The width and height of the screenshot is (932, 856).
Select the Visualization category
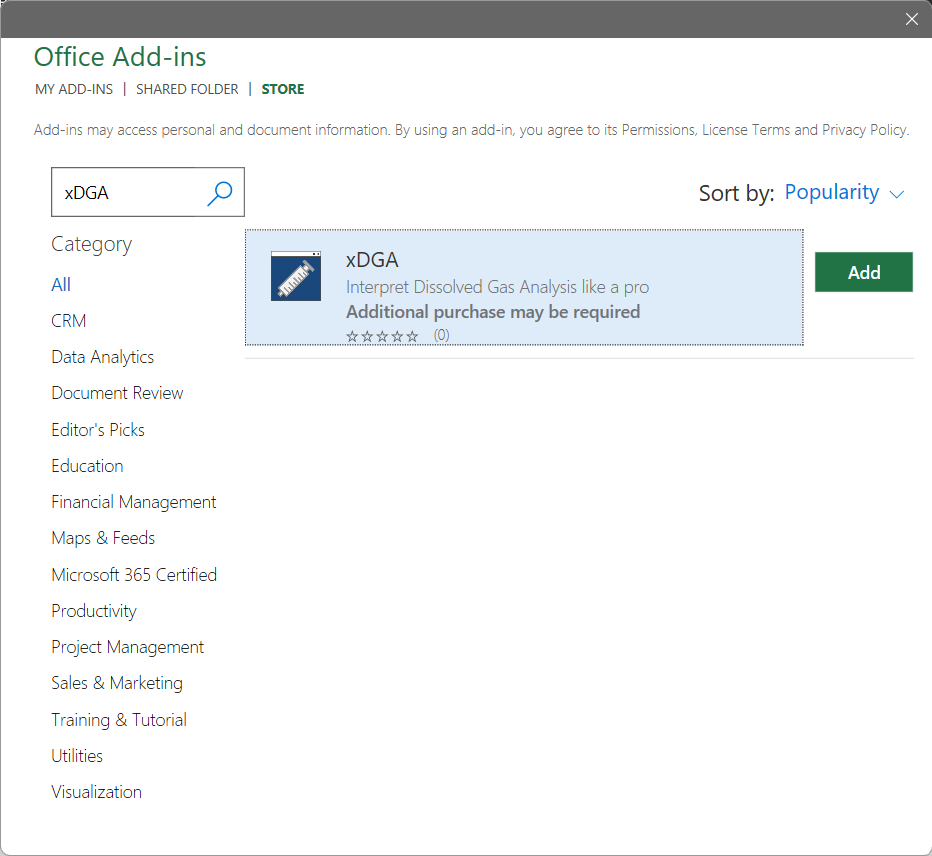tap(97, 792)
